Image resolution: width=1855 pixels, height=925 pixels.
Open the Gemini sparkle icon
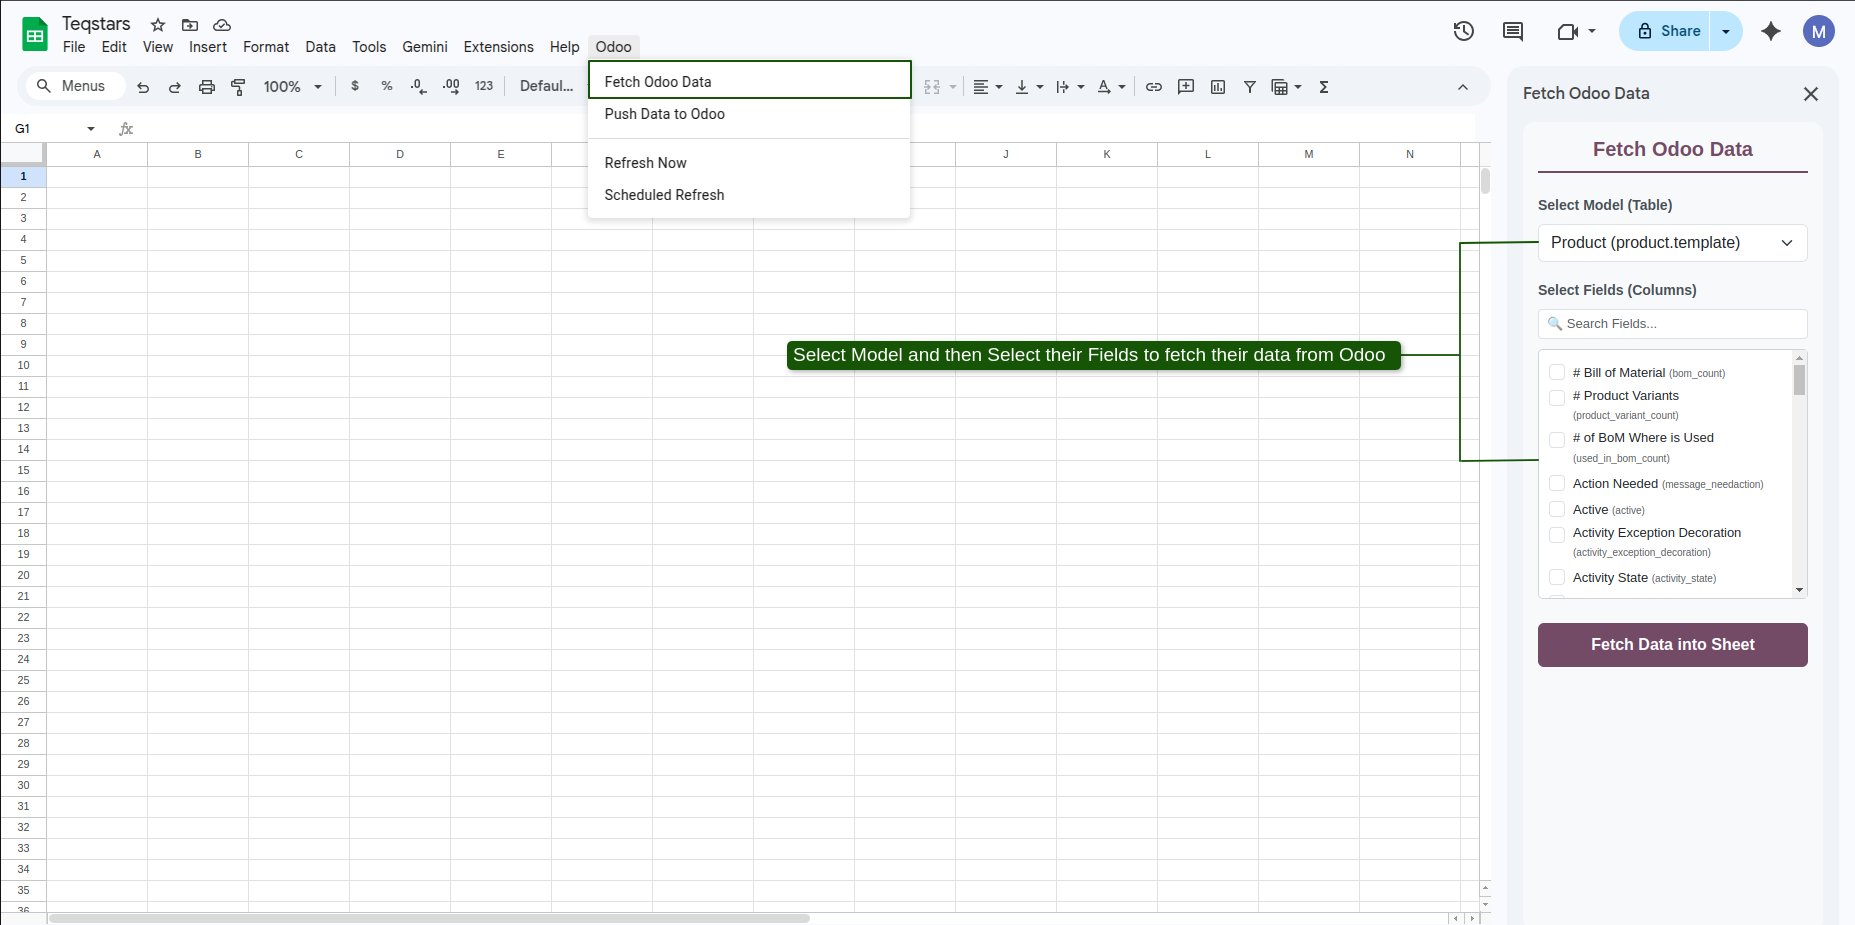click(x=1771, y=31)
